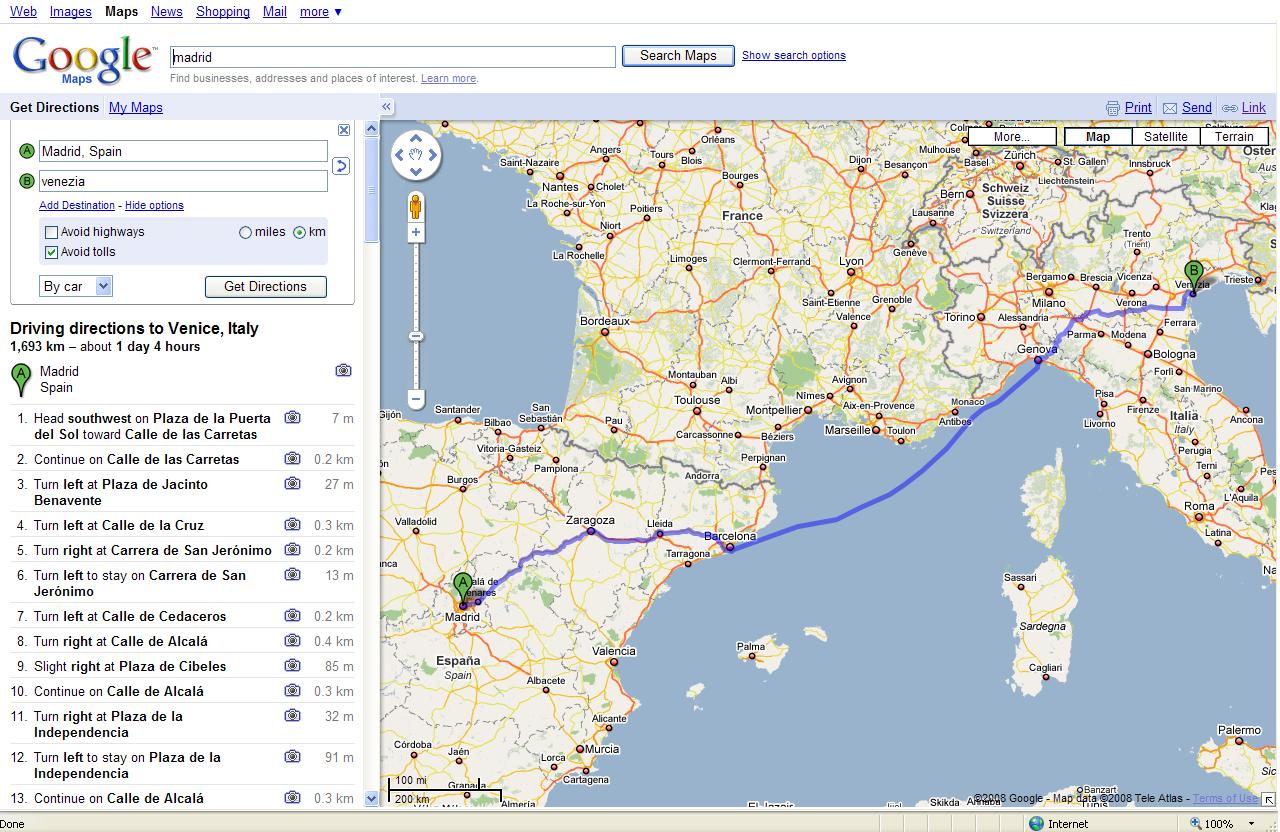Screen dimensions: 1280x832
Task: Open the camera icon beside step 1
Action: (x=292, y=418)
